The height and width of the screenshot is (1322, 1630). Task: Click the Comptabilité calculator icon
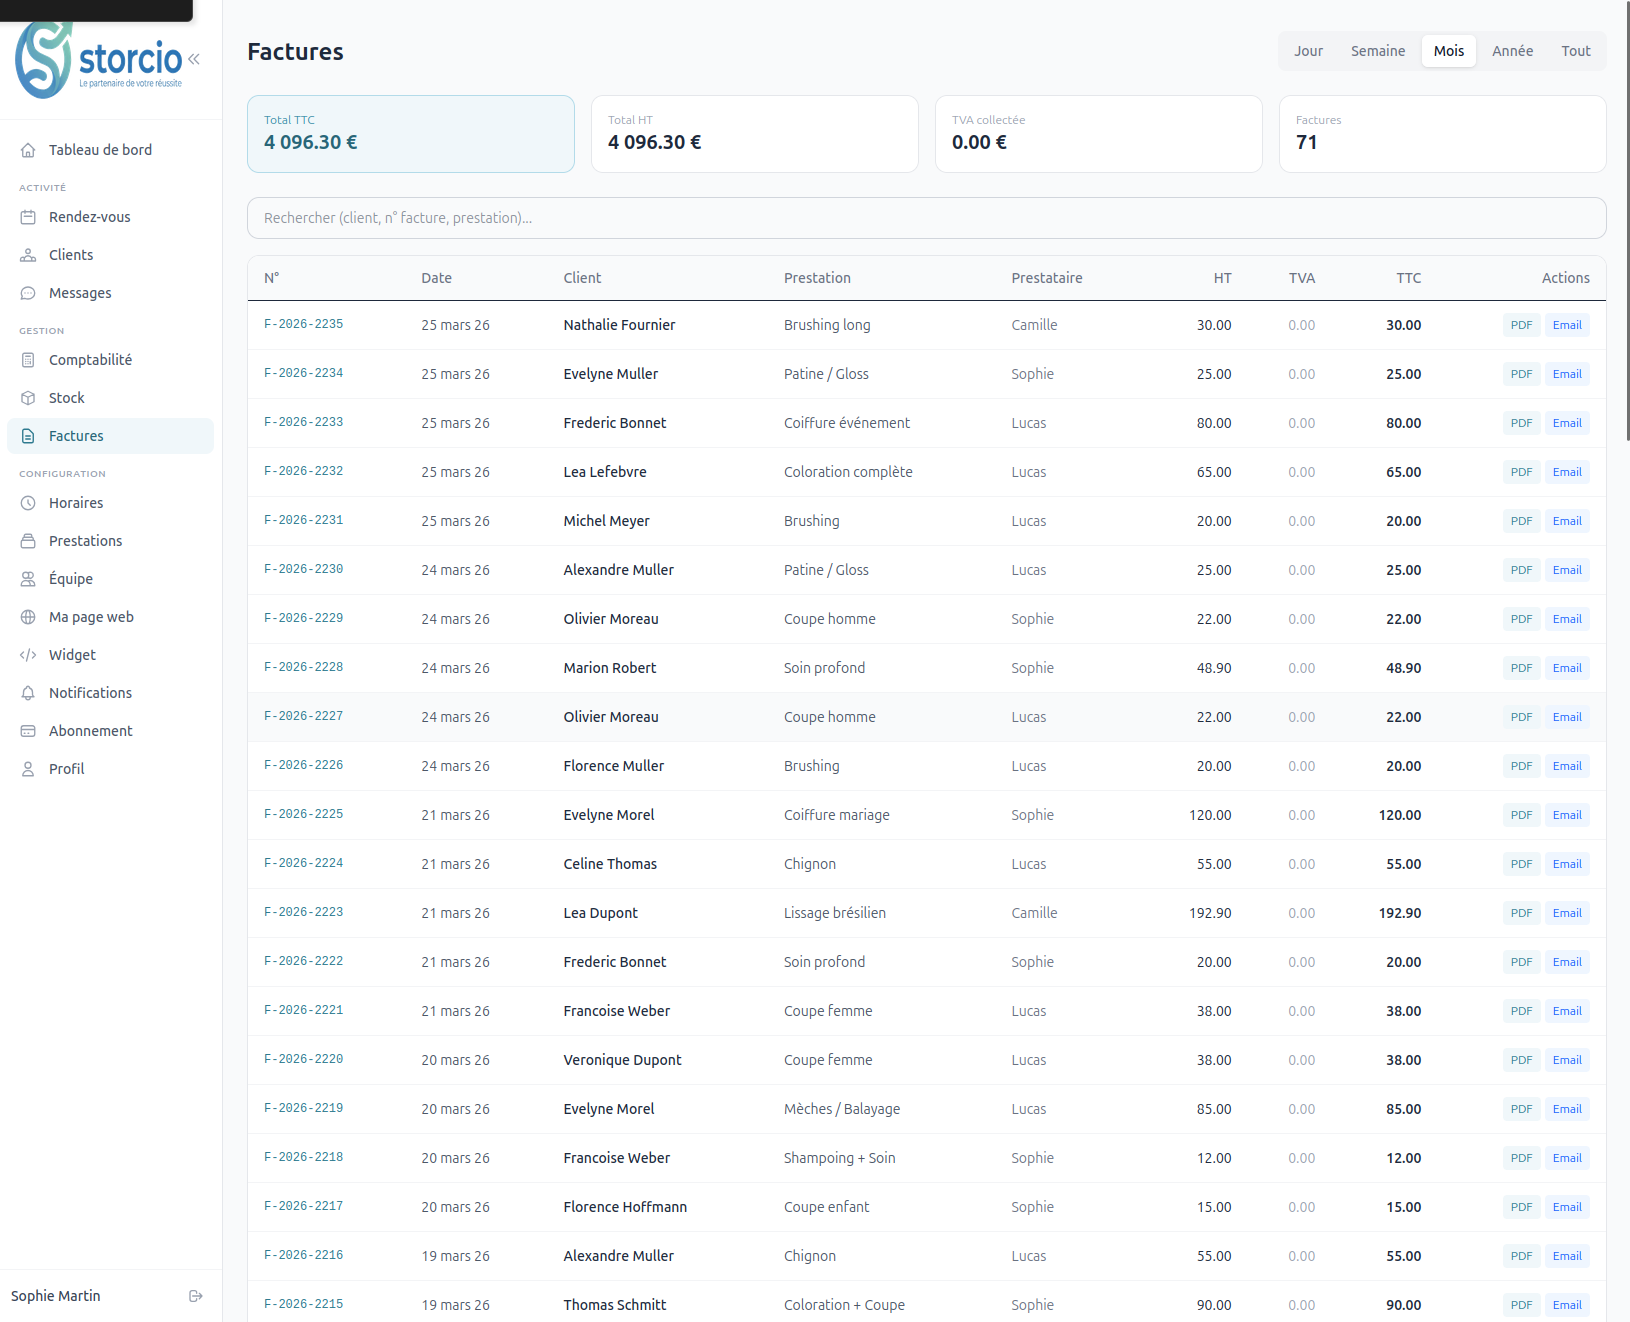coord(28,360)
